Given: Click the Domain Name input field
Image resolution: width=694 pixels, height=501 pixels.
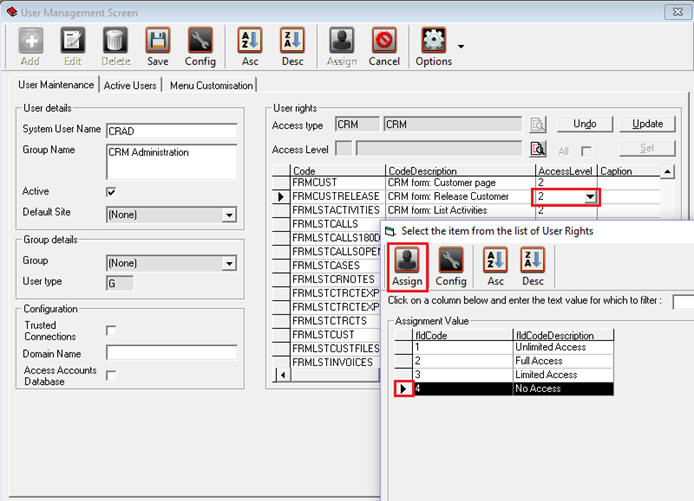Looking at the screenshot, I should point(172,353).
